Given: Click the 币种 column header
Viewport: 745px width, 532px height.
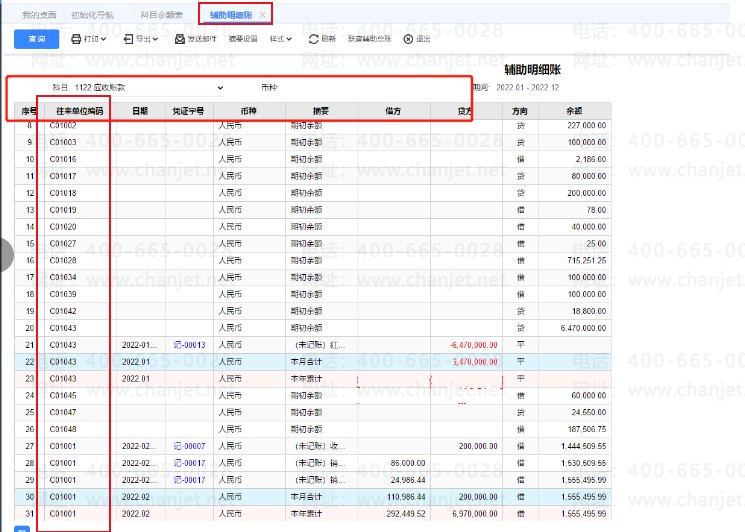Looking at the screenshot, I should pyautogui.click(x=249, y=111).
